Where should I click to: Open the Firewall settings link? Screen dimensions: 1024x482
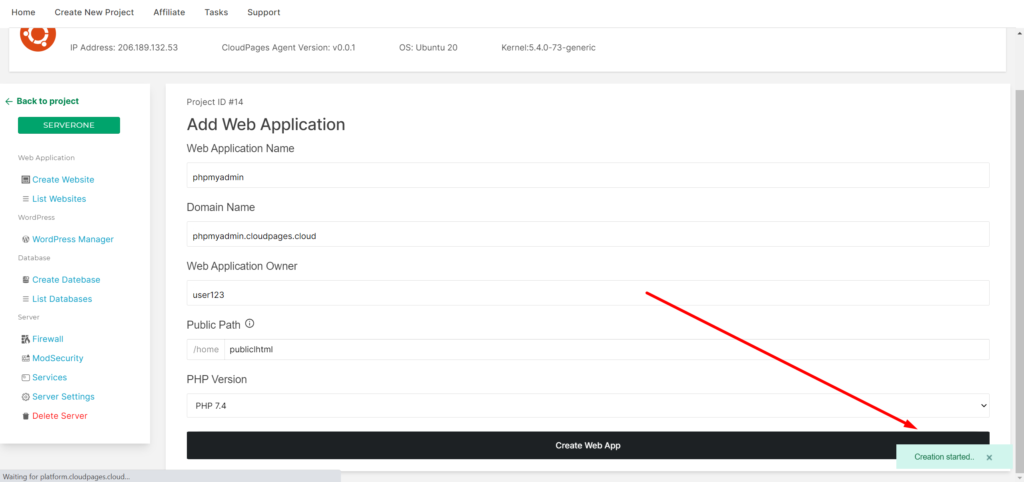pyautogui.click(x=48, y=339)
